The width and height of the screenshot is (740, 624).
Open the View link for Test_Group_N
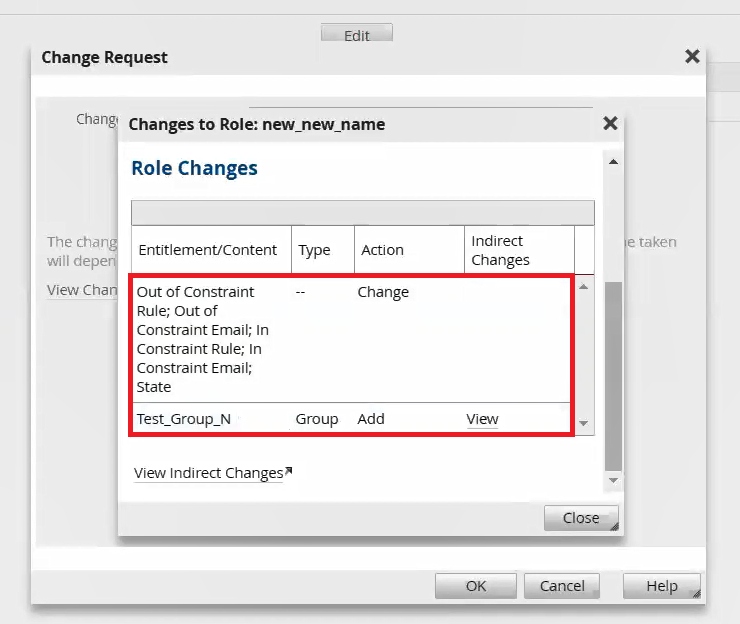point(482,419)
